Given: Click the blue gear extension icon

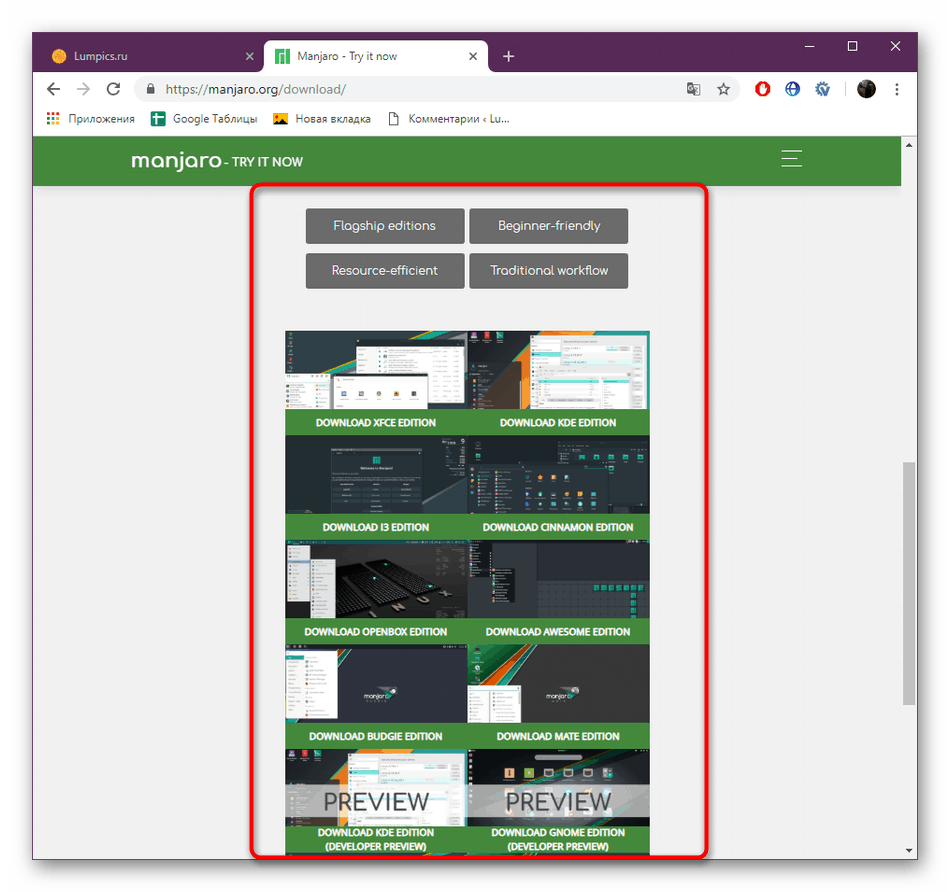Looking at the screenshot, I should pyautogui.click(x=822, y=89).
